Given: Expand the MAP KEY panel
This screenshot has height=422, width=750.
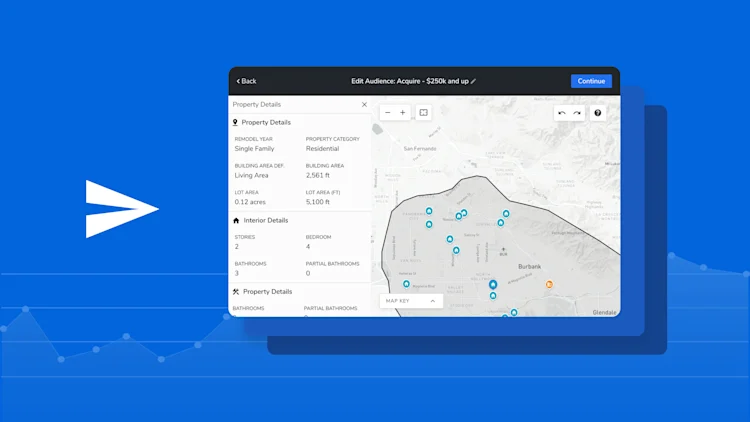Looking at the screenshot, I should [x=411, y=301].
